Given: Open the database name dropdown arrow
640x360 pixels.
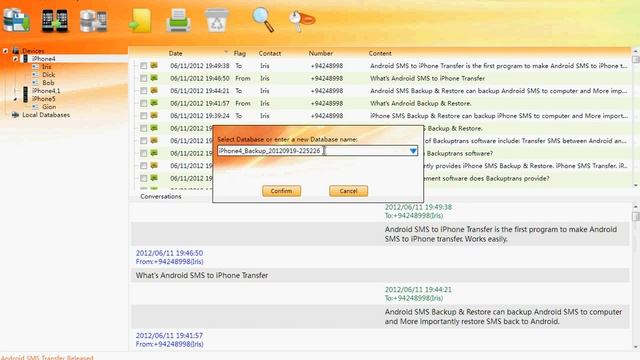Looking at the screenshot, I should point(413,151).
